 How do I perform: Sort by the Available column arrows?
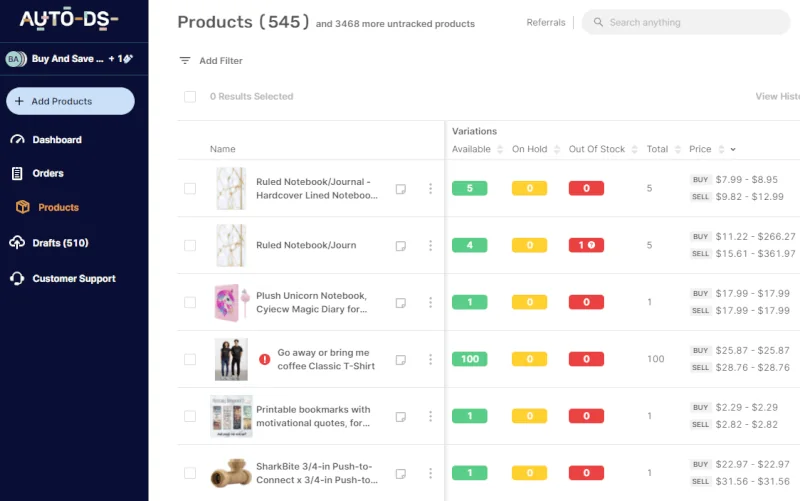click(500, 149)
